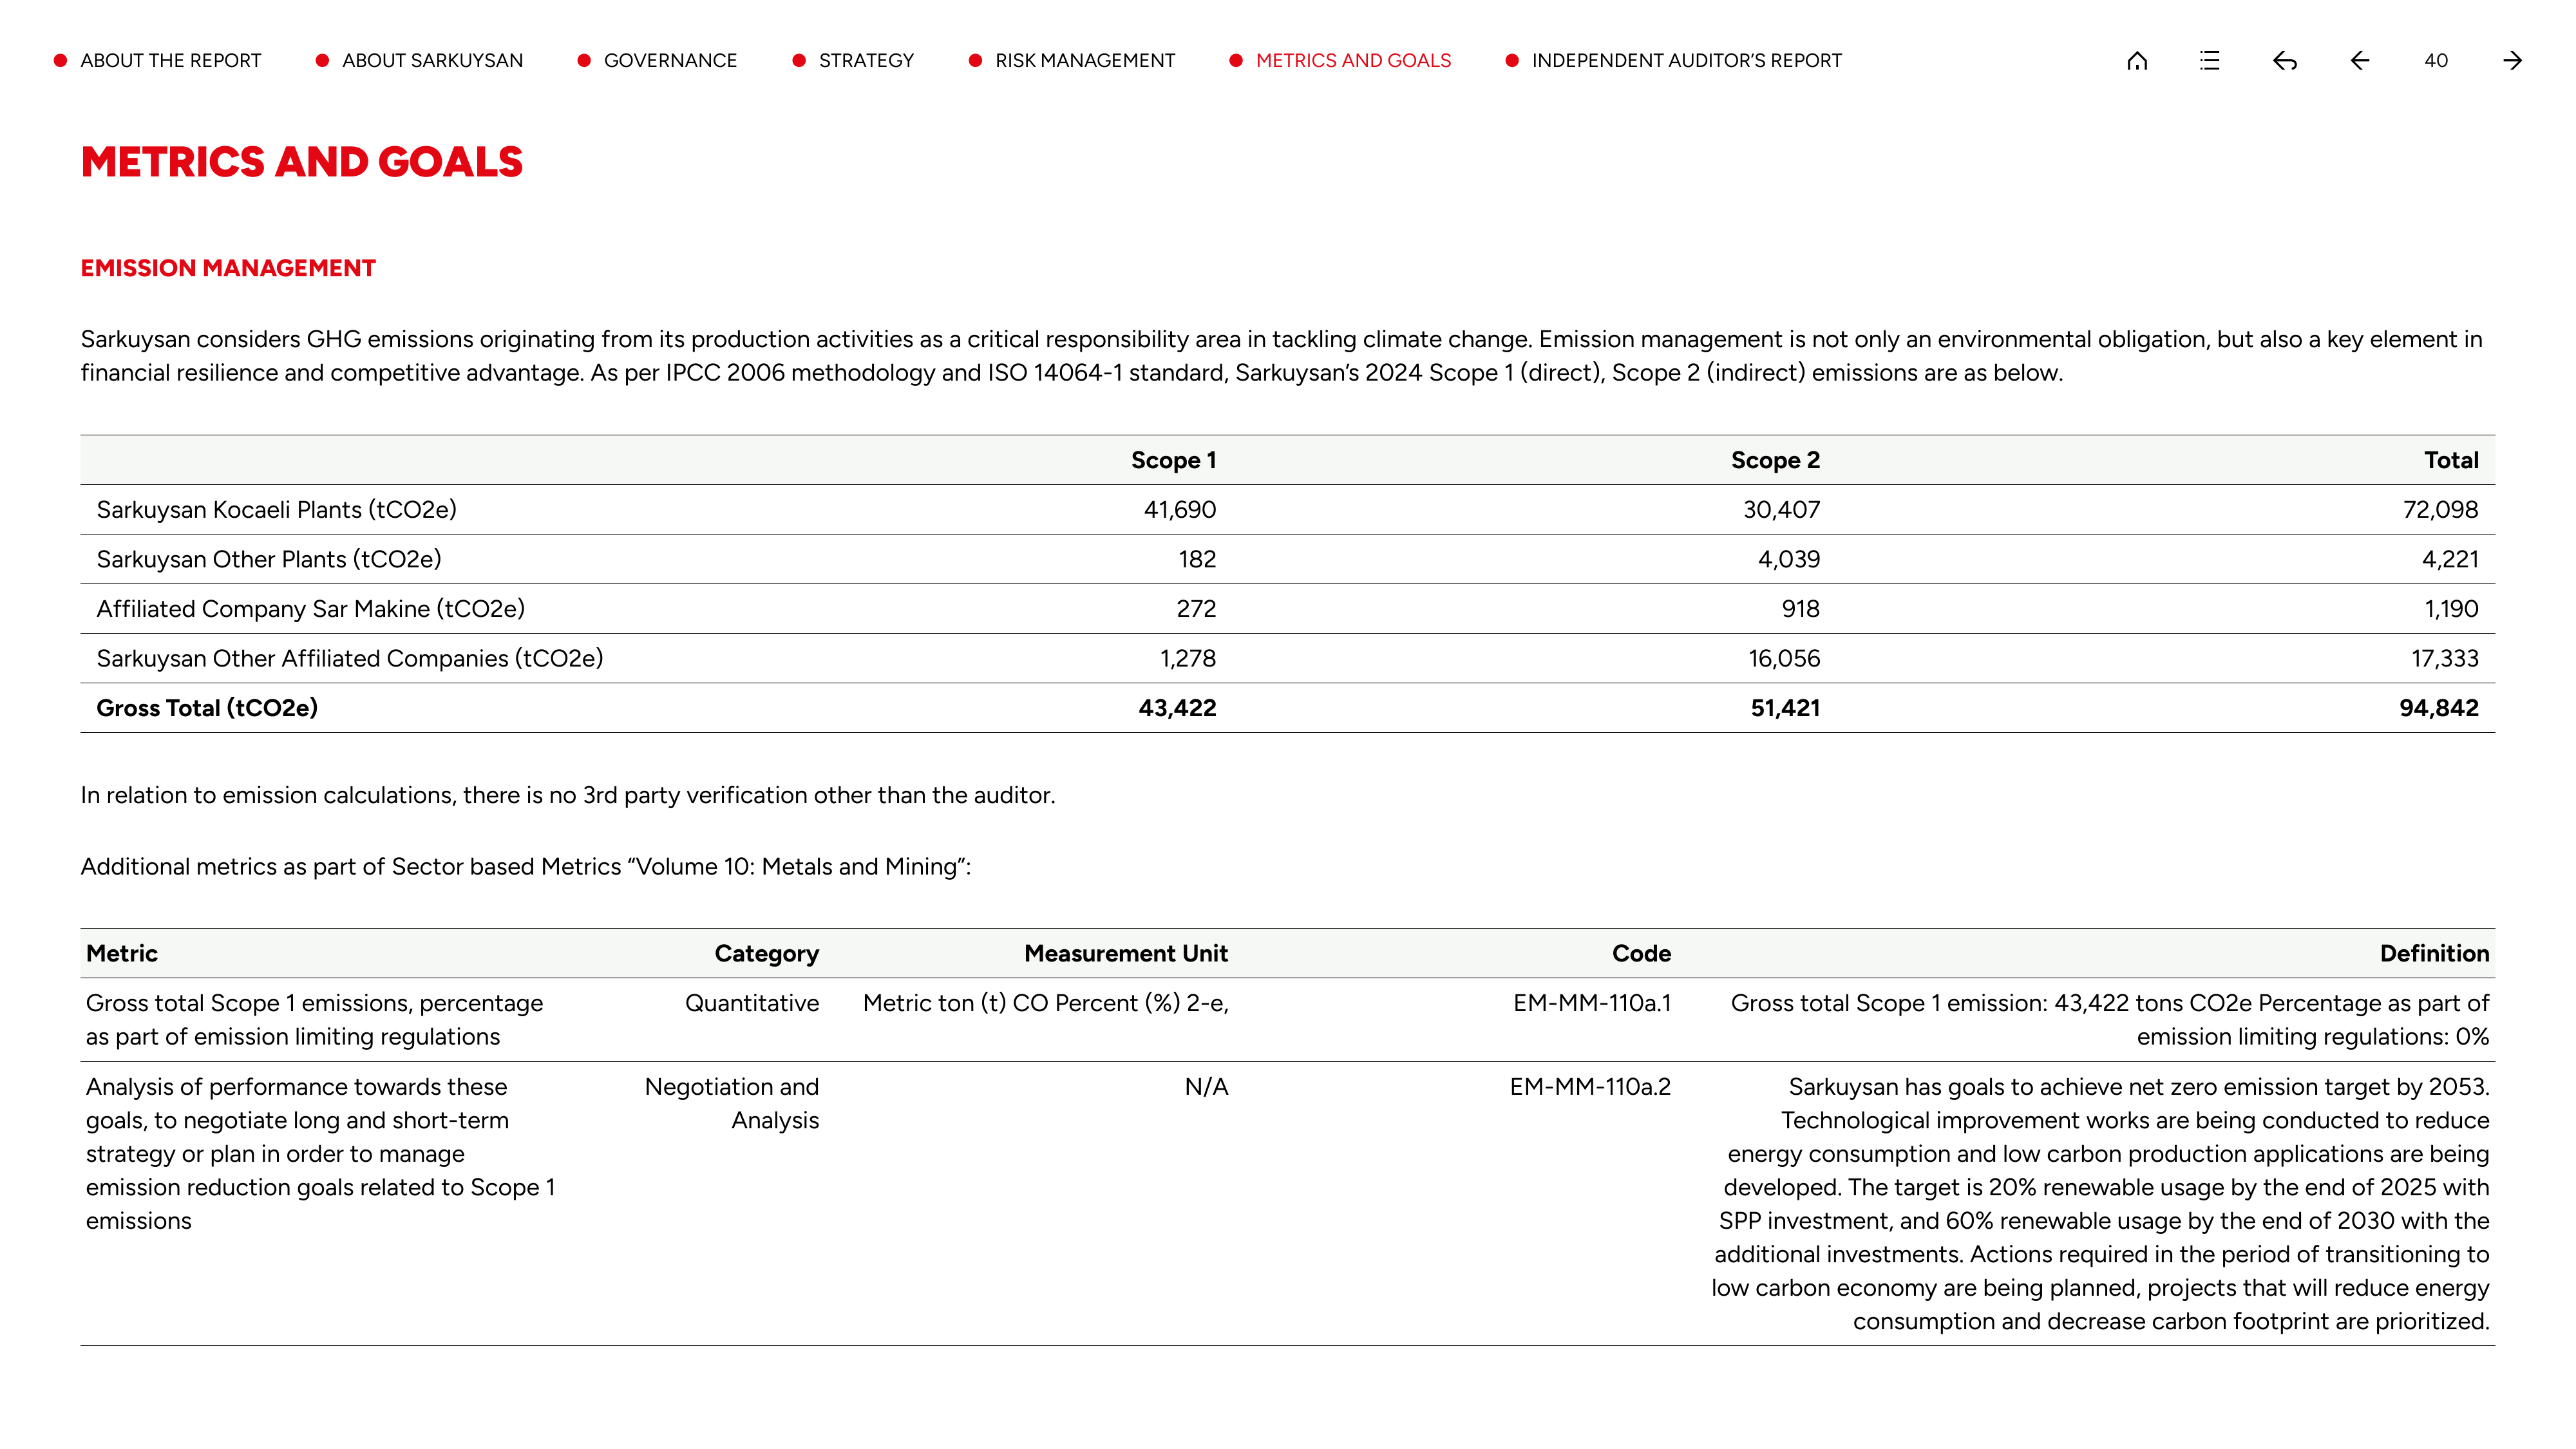Click the N/A measurement unit cell
Image resolution: width=2576 pixels, height=1449 pixels.
click(x=1206, y=1087)
